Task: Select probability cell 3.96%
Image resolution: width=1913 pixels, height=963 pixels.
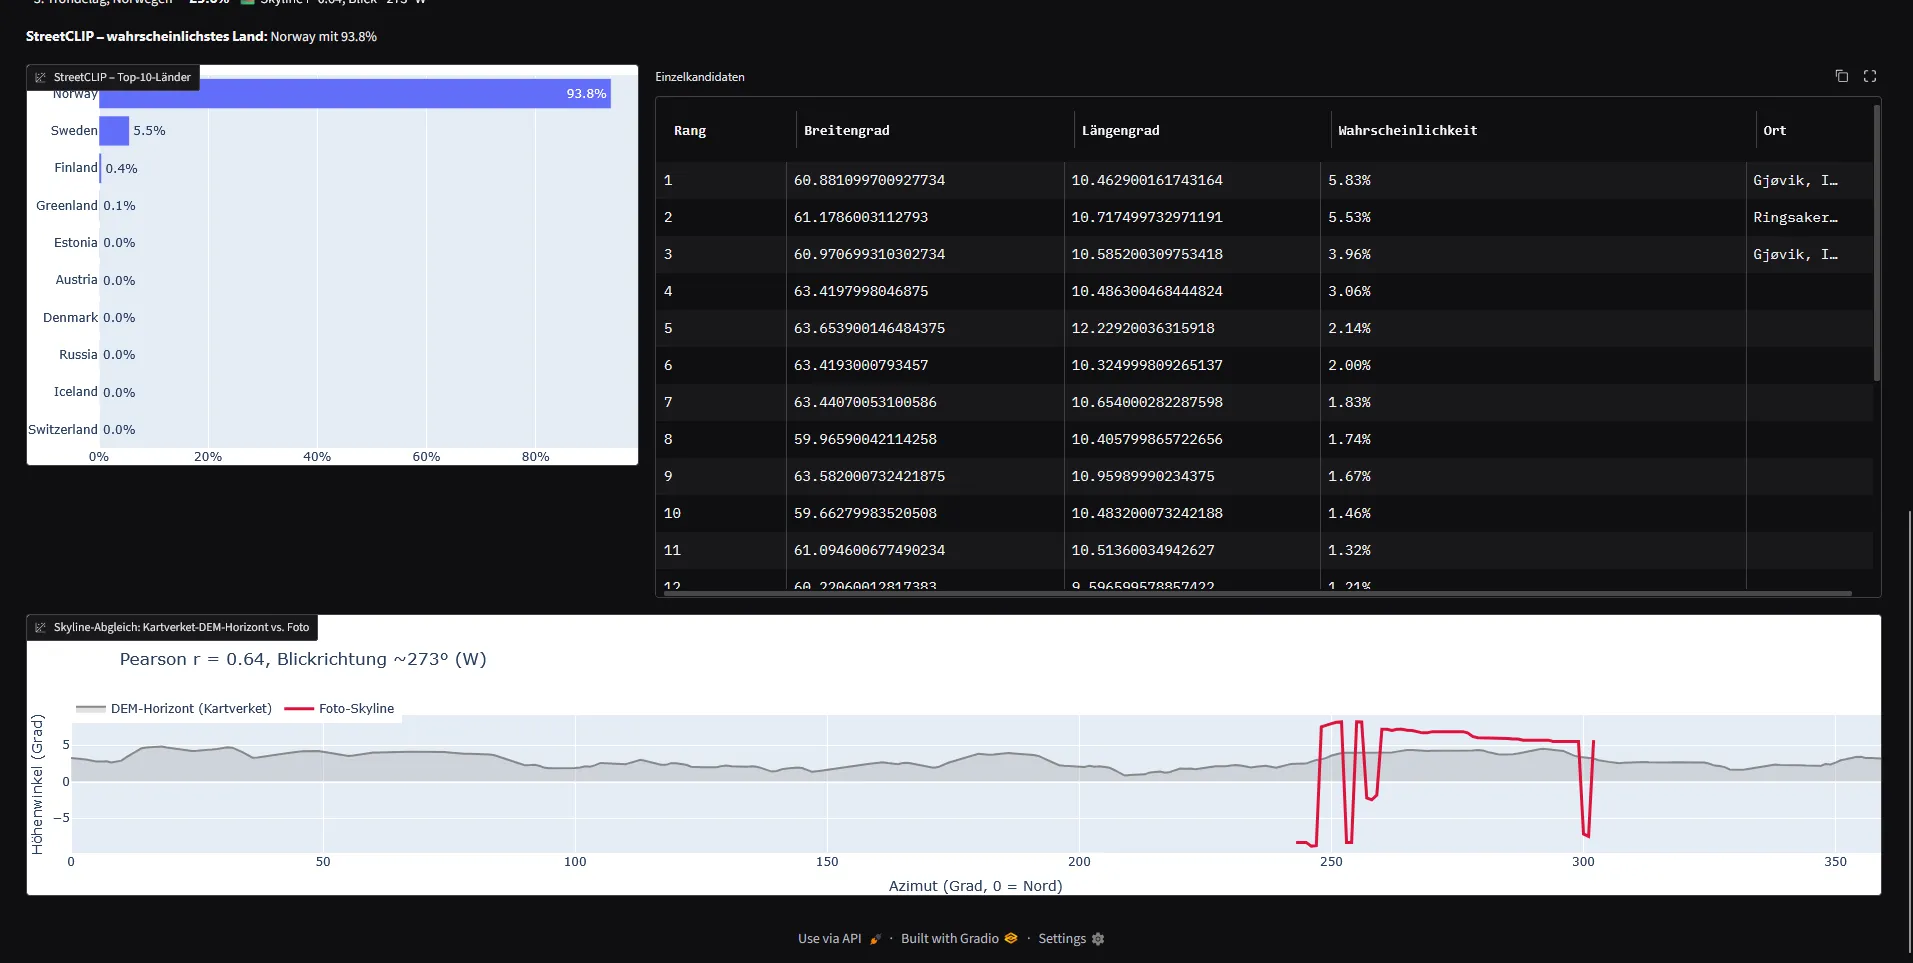Action: pos(1534,254)
